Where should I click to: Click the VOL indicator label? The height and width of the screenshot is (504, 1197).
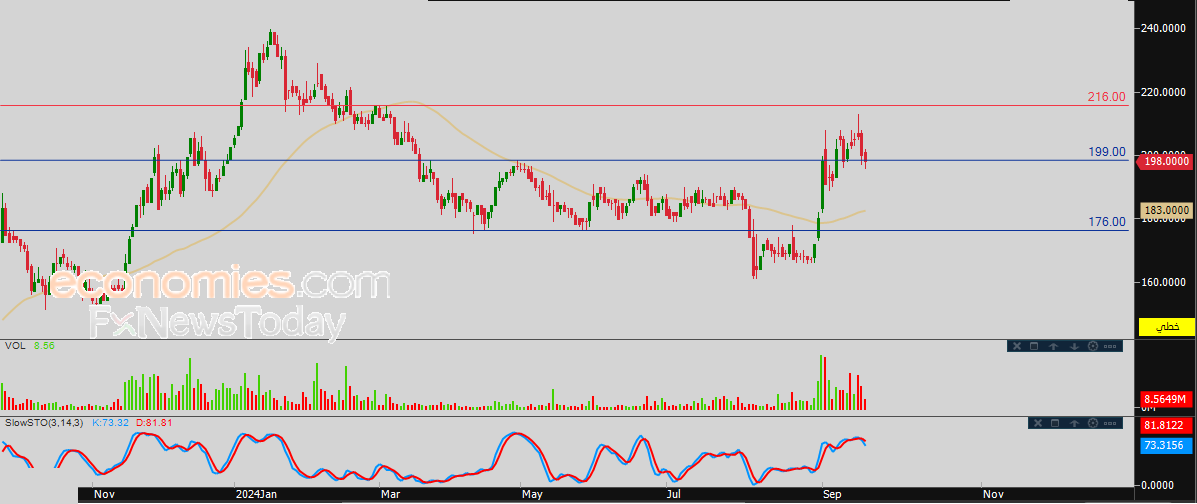pyautogui.click(x=14, y=346)
